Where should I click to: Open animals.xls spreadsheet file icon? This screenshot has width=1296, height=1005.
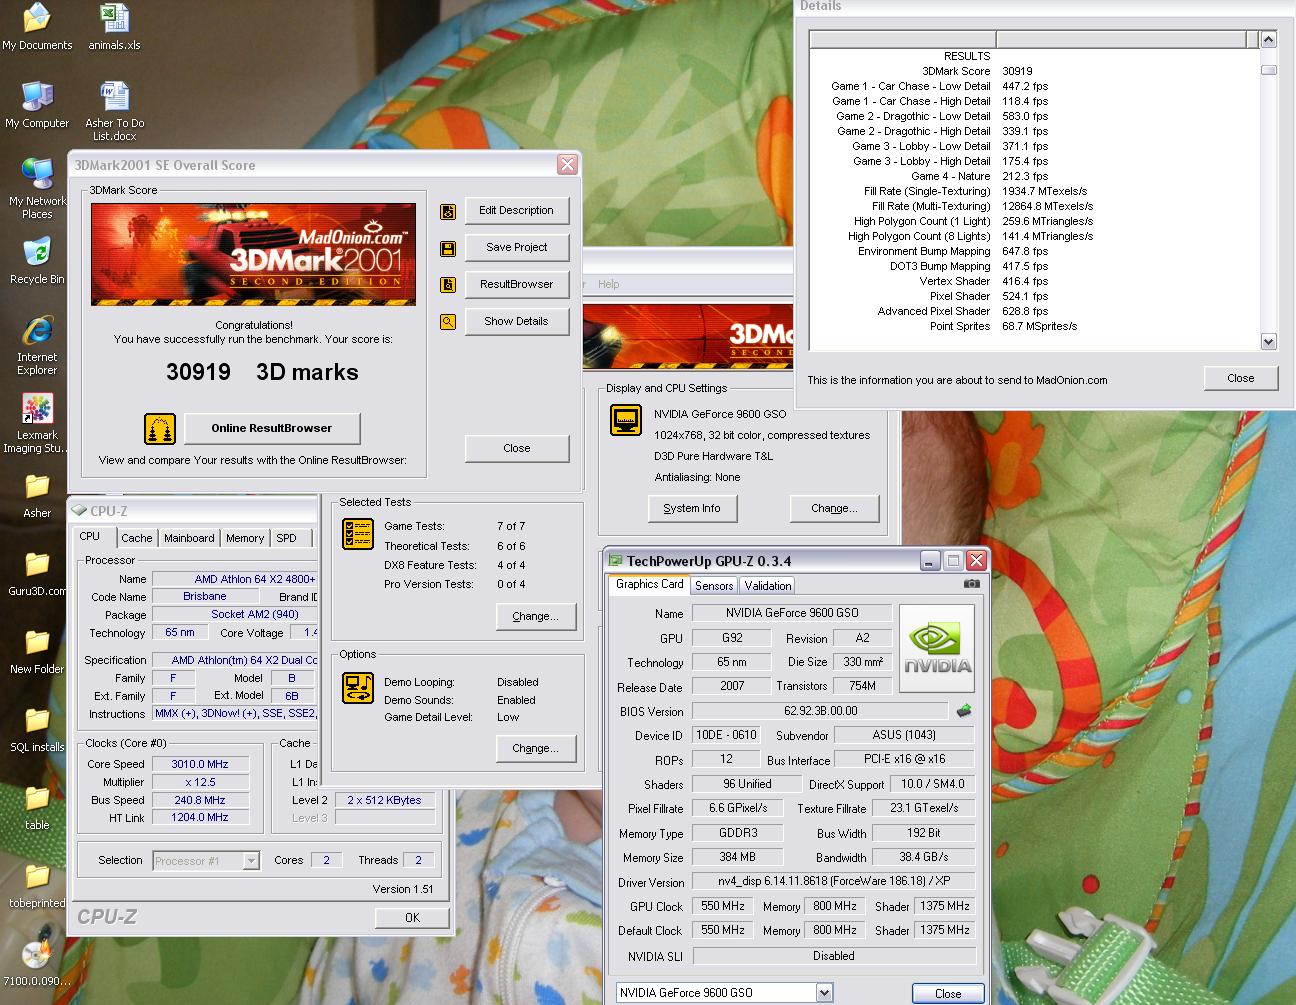(114, 27)
